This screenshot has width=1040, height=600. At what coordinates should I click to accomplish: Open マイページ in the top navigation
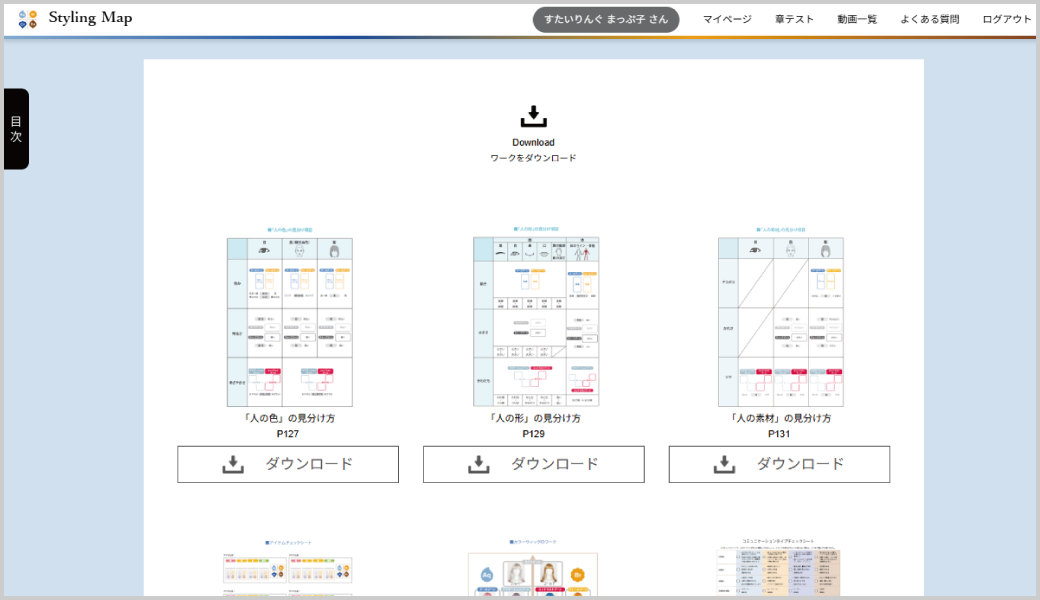pyautogui.click(x=727, y=19)
